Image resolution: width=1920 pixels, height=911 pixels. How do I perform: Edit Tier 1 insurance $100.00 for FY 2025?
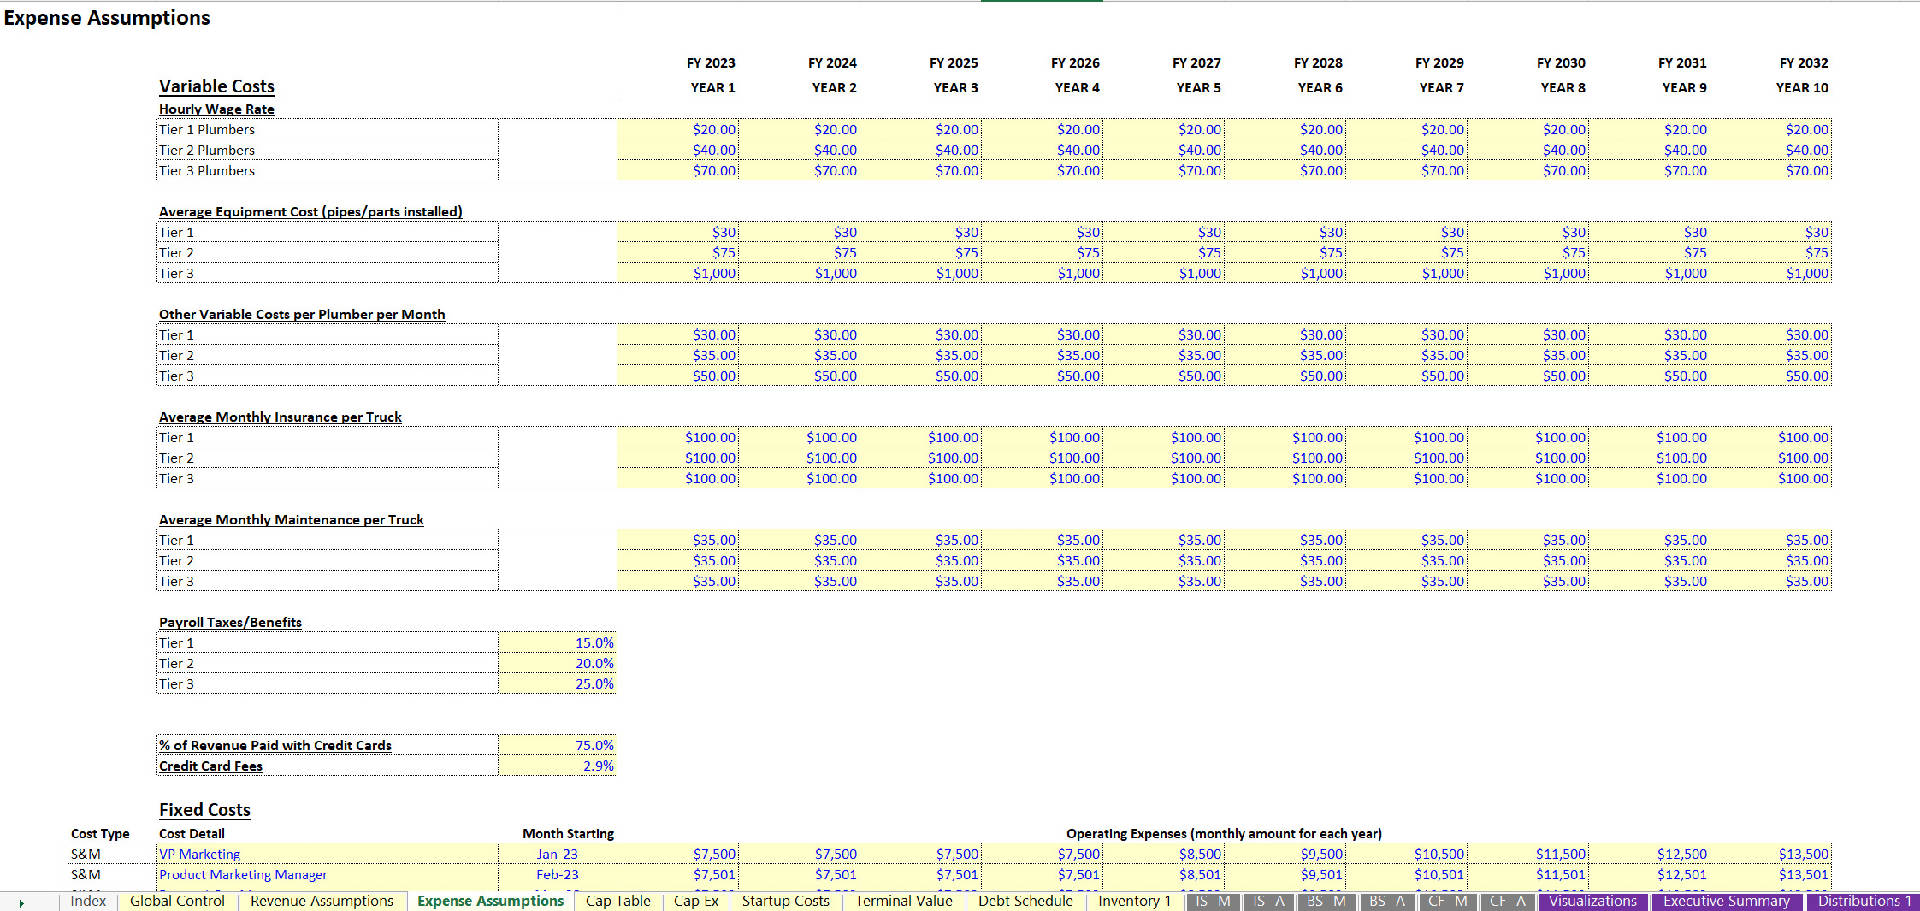pos(921,437)
